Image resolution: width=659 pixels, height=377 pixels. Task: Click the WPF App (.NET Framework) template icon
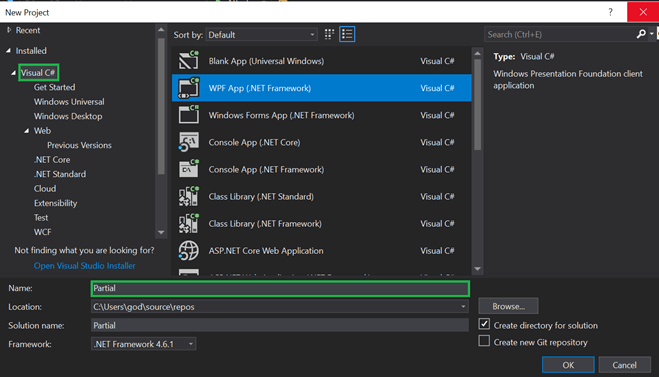click(x=189, y=88)
